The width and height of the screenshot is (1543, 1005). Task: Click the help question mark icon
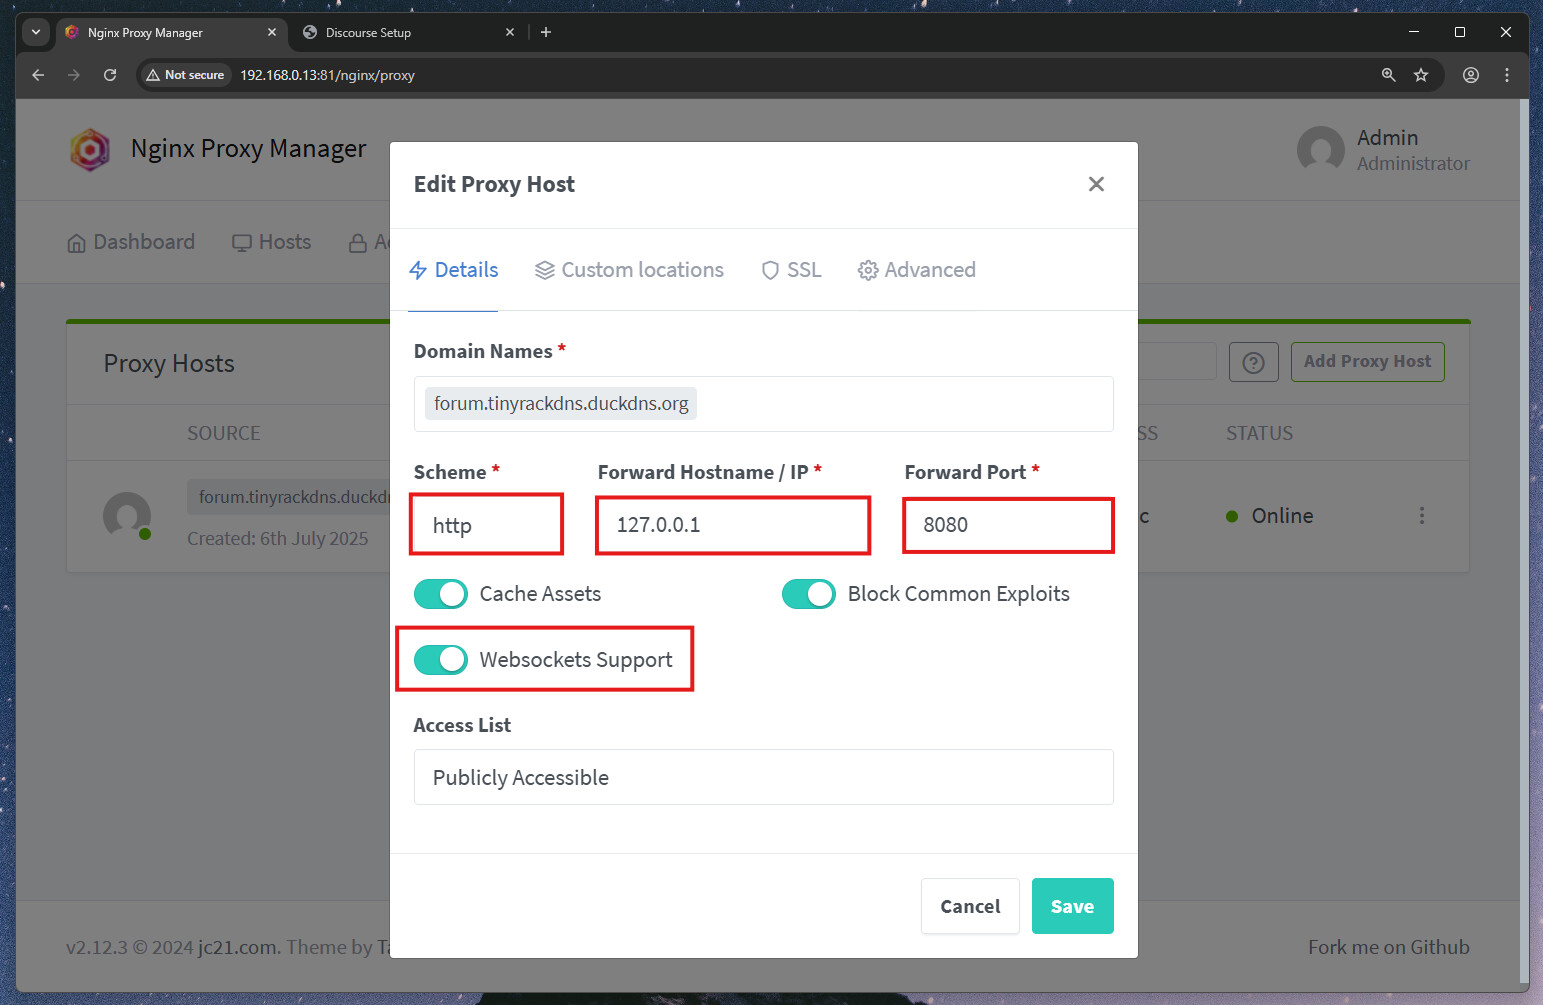click(1253, 362)
